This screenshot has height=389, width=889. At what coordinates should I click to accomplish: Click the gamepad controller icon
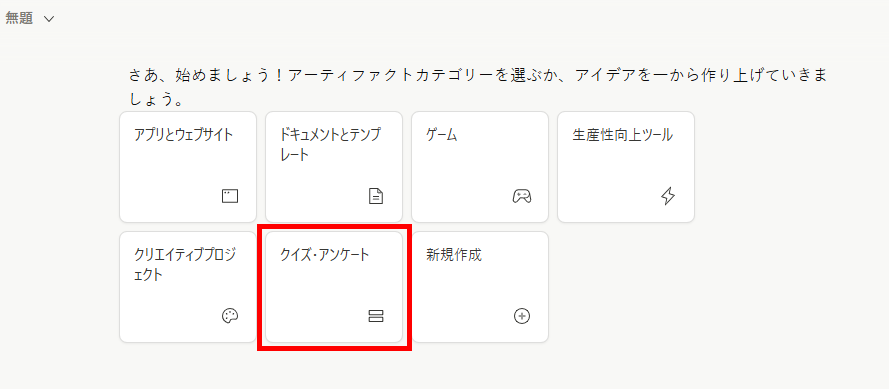[522, 196]
